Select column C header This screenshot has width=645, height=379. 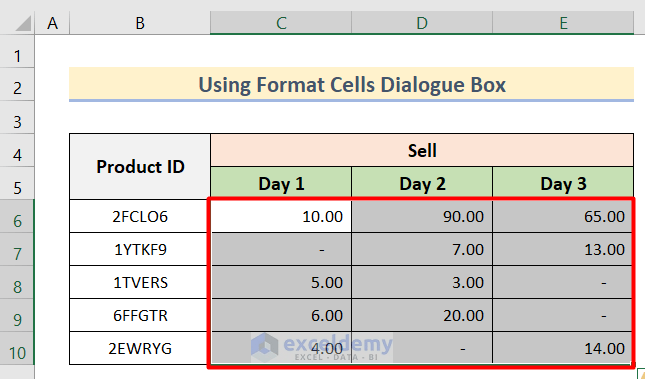[281, 23]
